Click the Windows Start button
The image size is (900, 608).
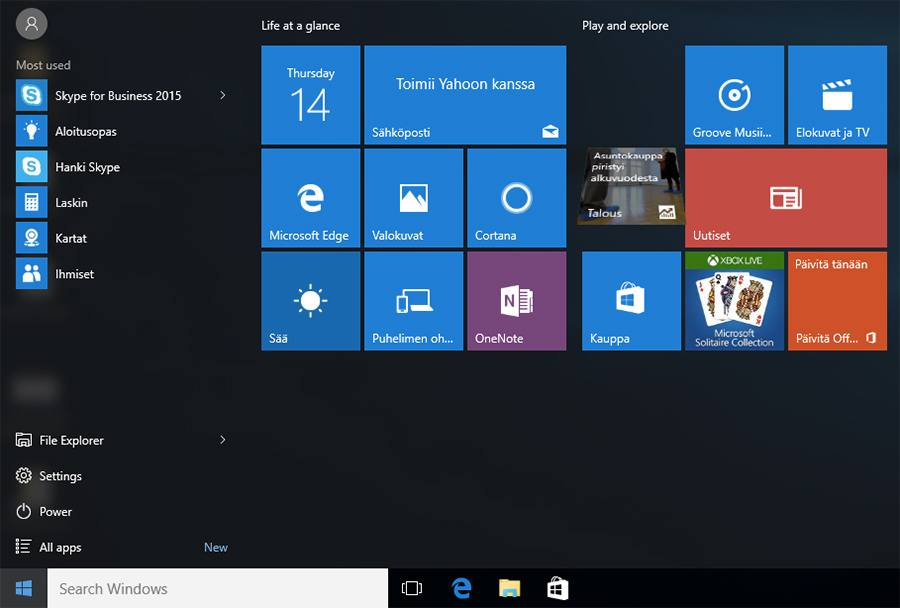23,589
